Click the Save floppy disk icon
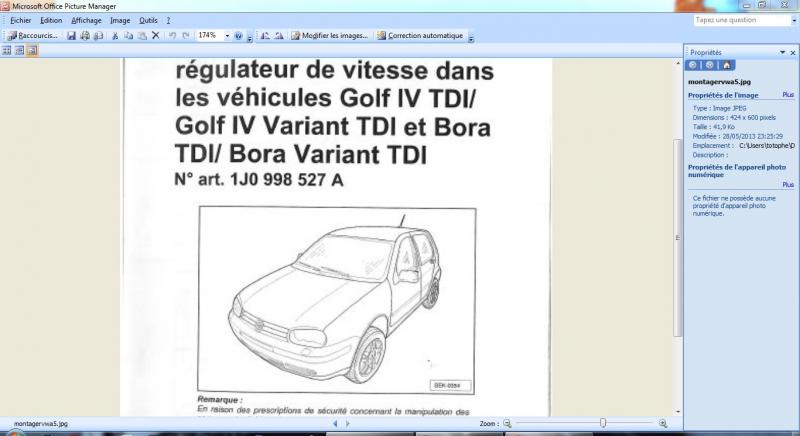800x436 pixels. (71, 36)
